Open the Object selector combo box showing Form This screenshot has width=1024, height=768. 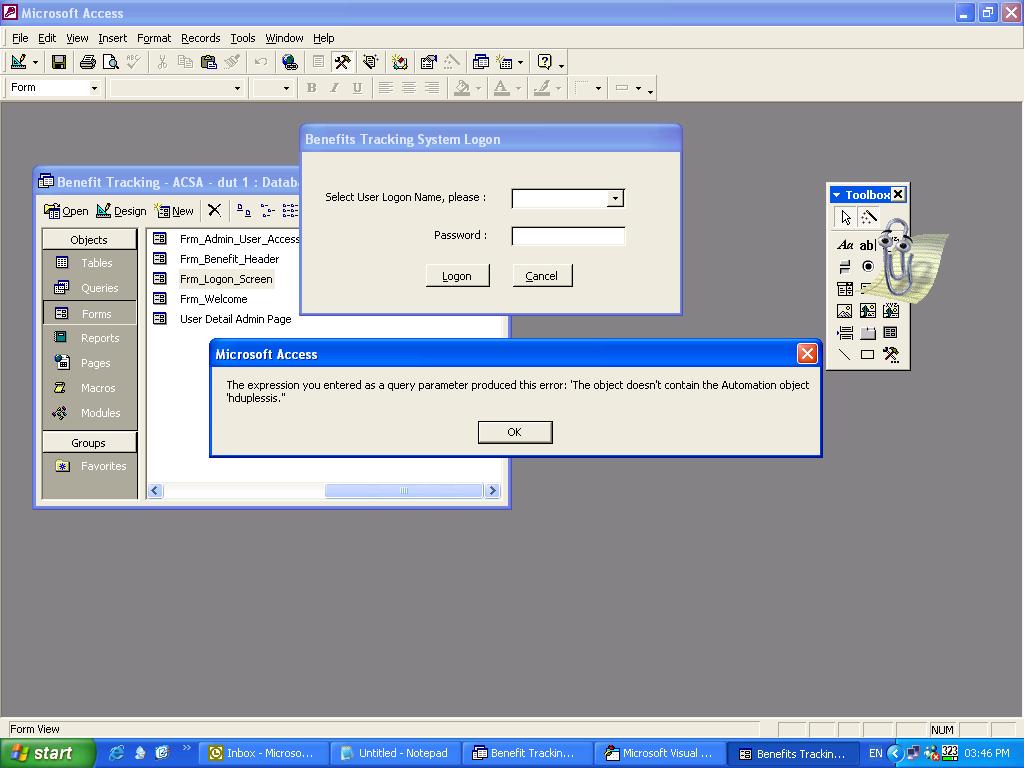pyautogui.click(x=54, y=88)
